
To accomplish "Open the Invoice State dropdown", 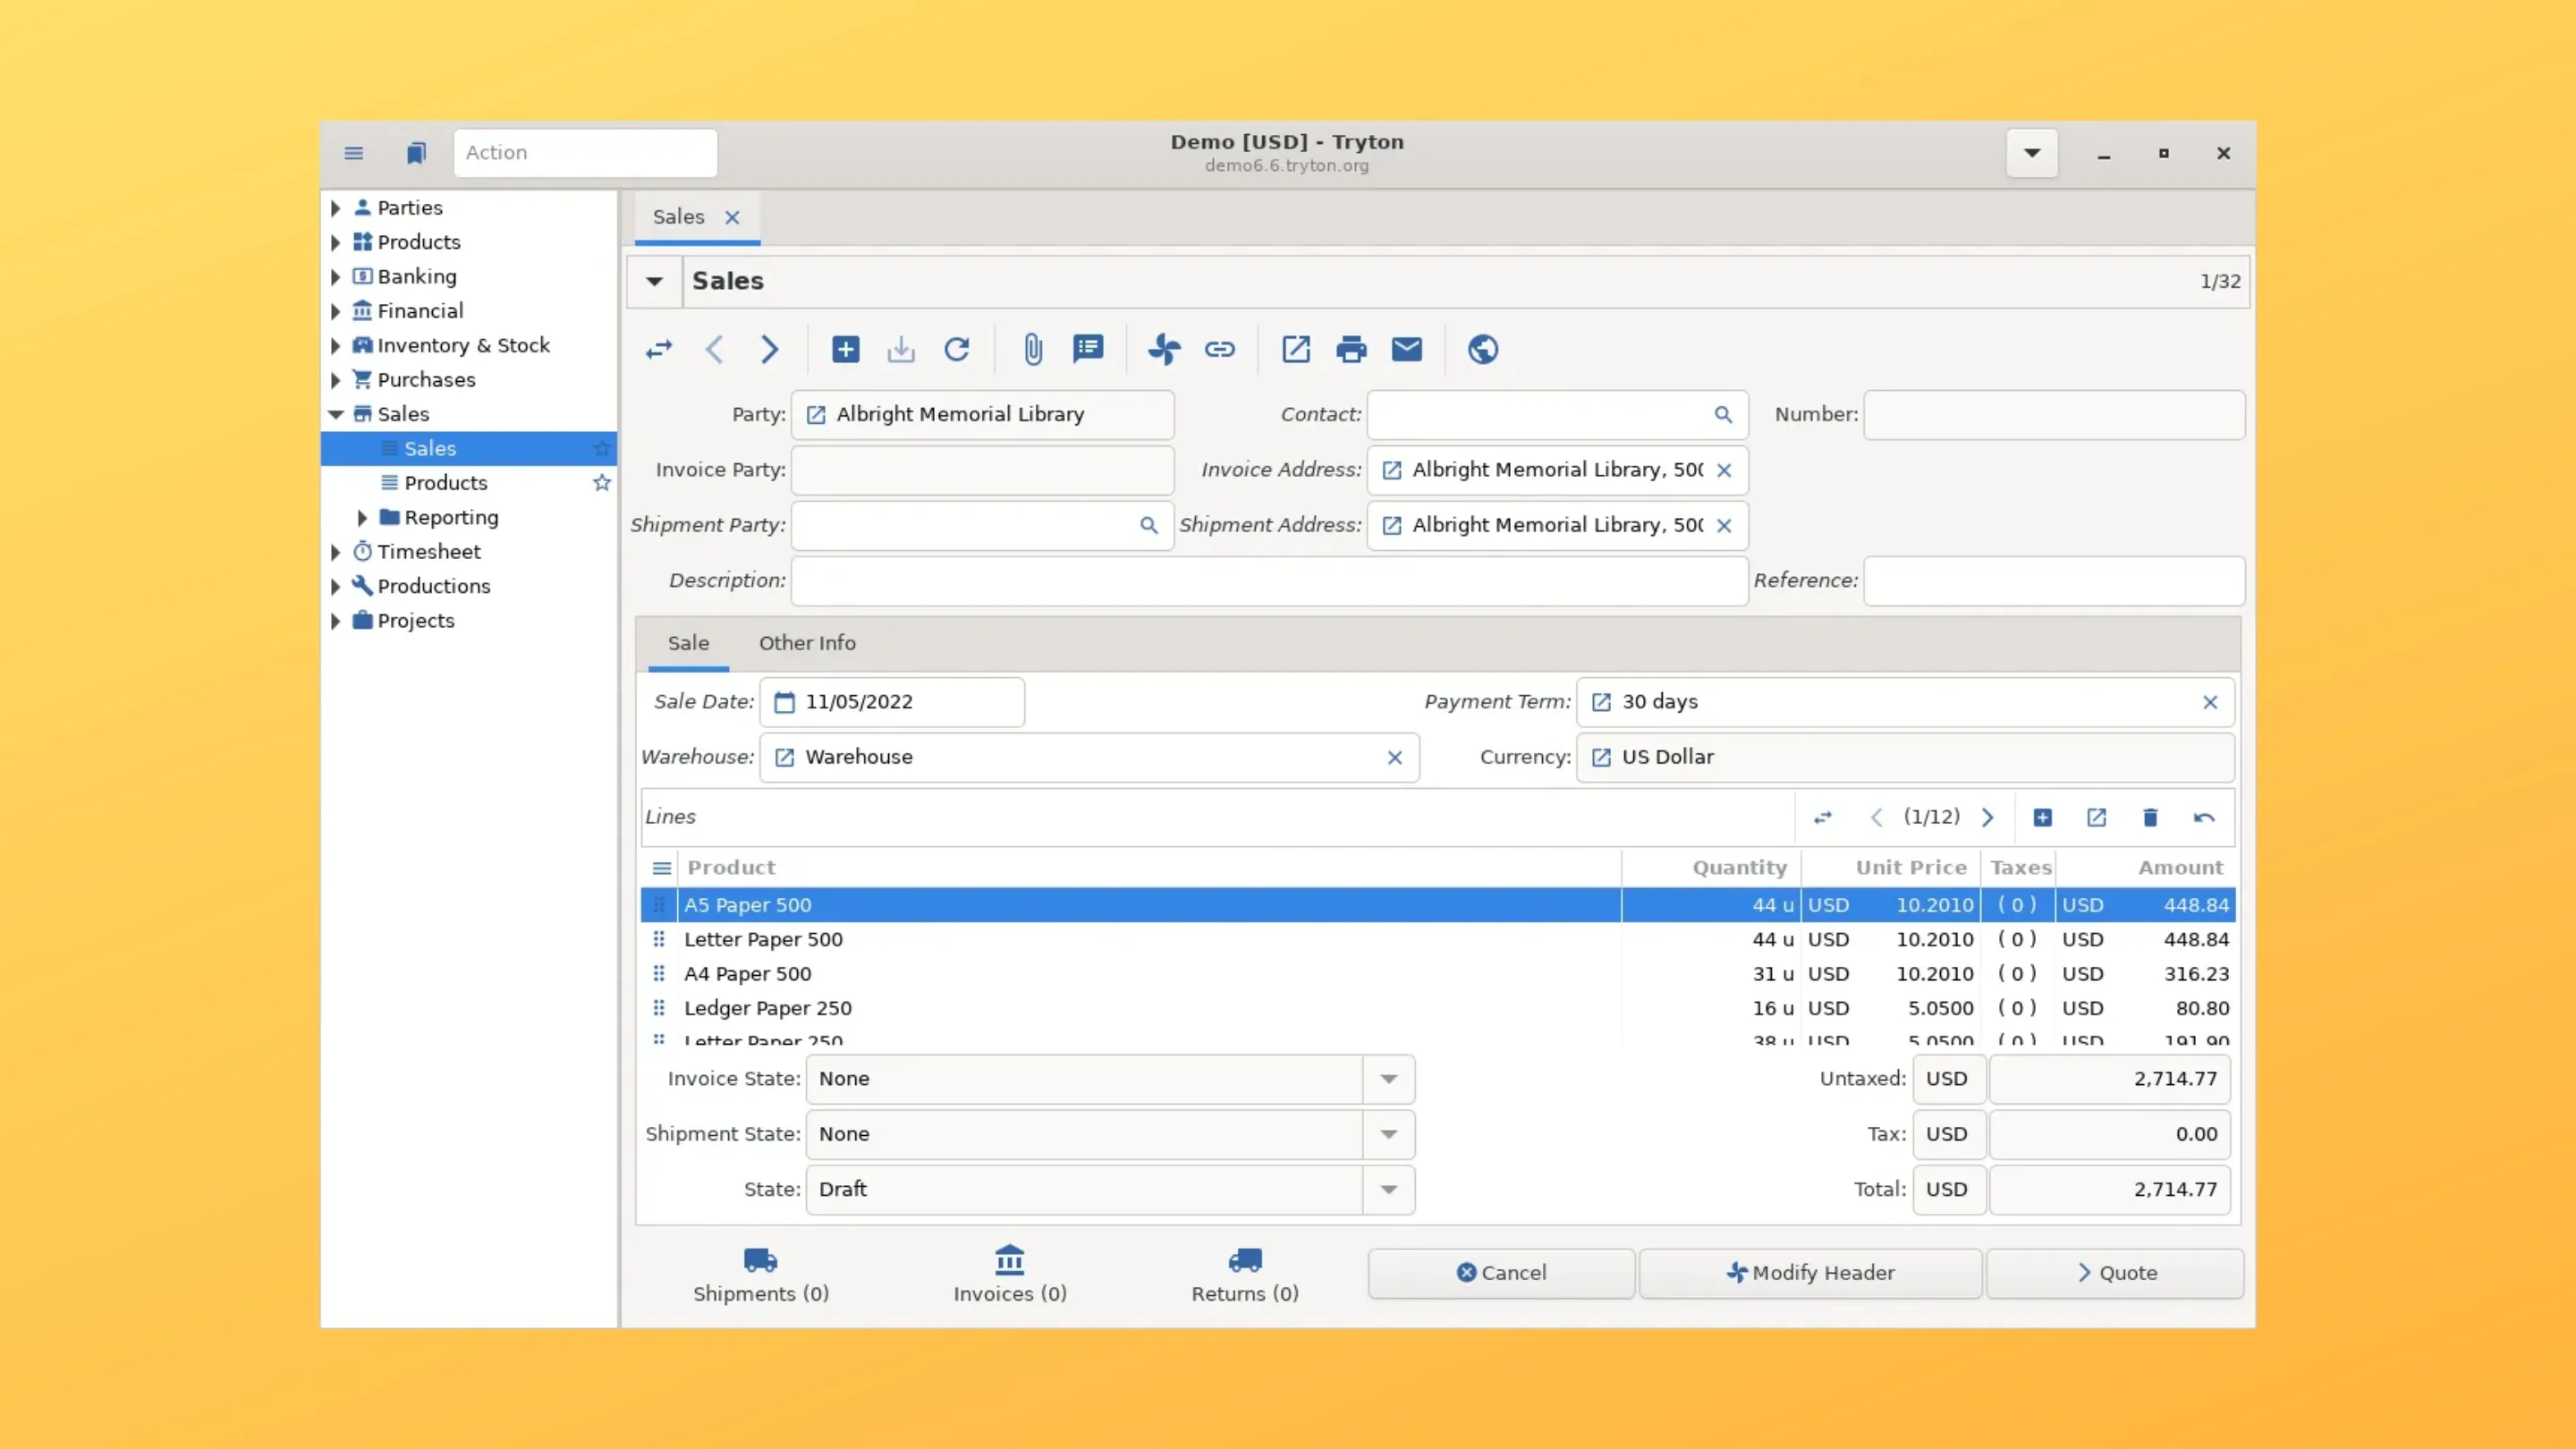I will coord(1388,1079).
